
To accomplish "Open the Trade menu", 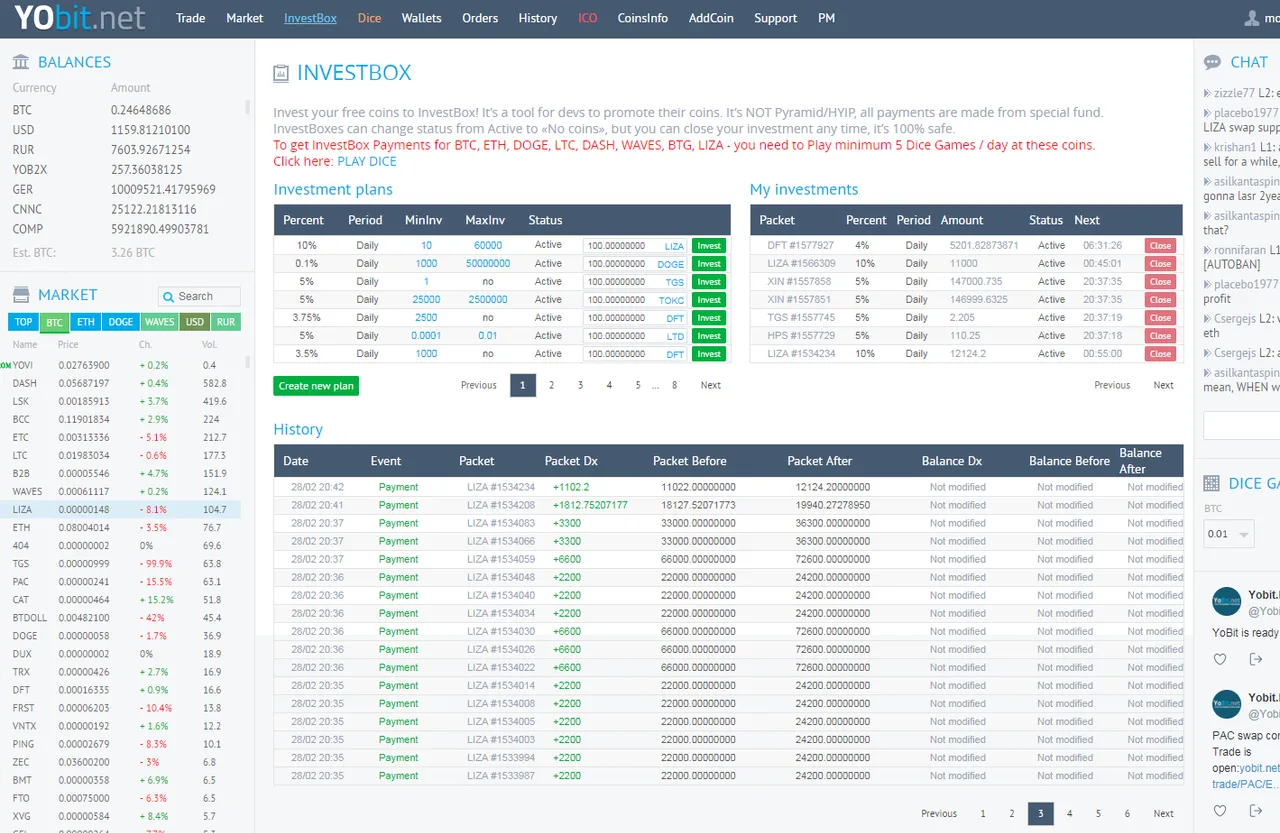I will [x=190, y=18].
